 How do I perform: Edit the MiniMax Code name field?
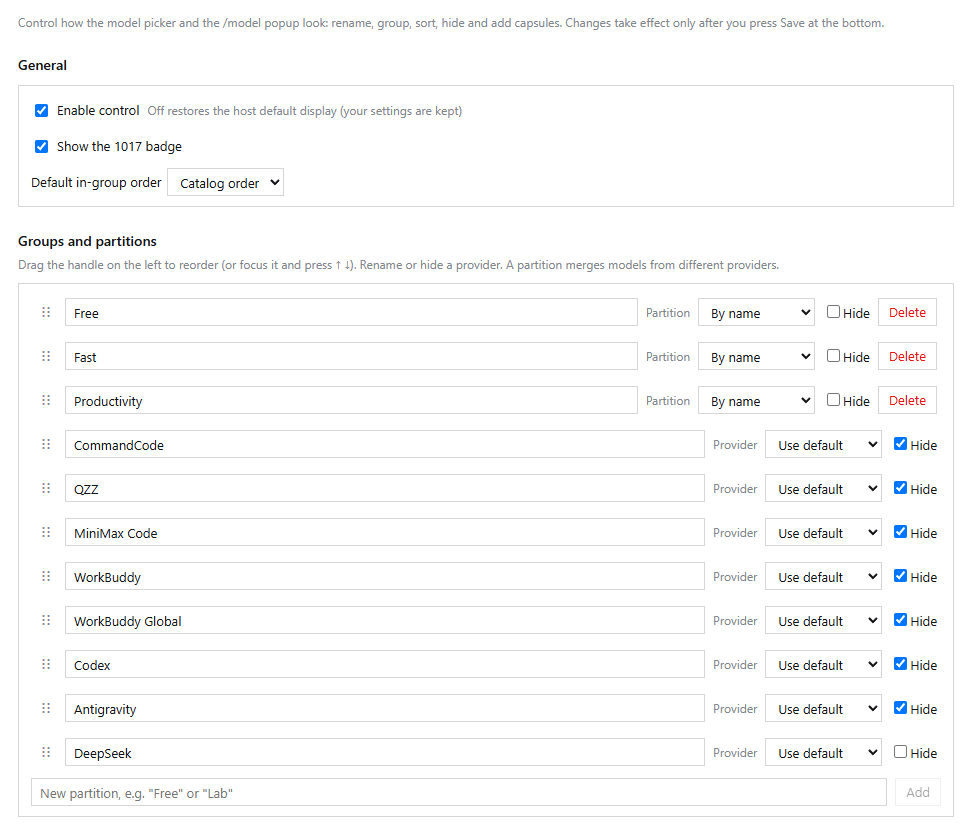385,532
